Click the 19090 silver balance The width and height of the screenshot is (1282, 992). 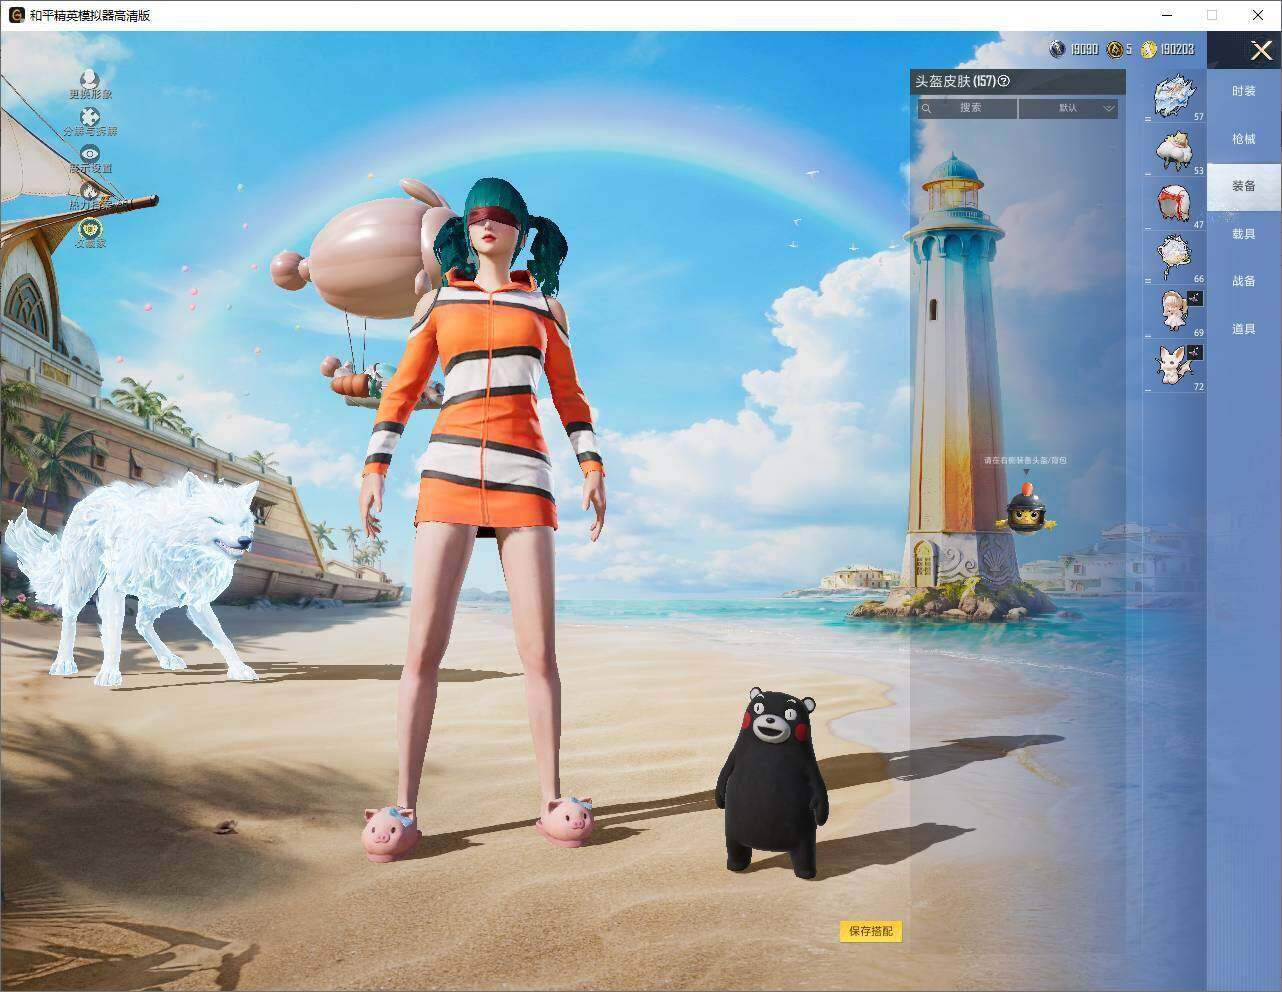click(x=1084, y=49)
